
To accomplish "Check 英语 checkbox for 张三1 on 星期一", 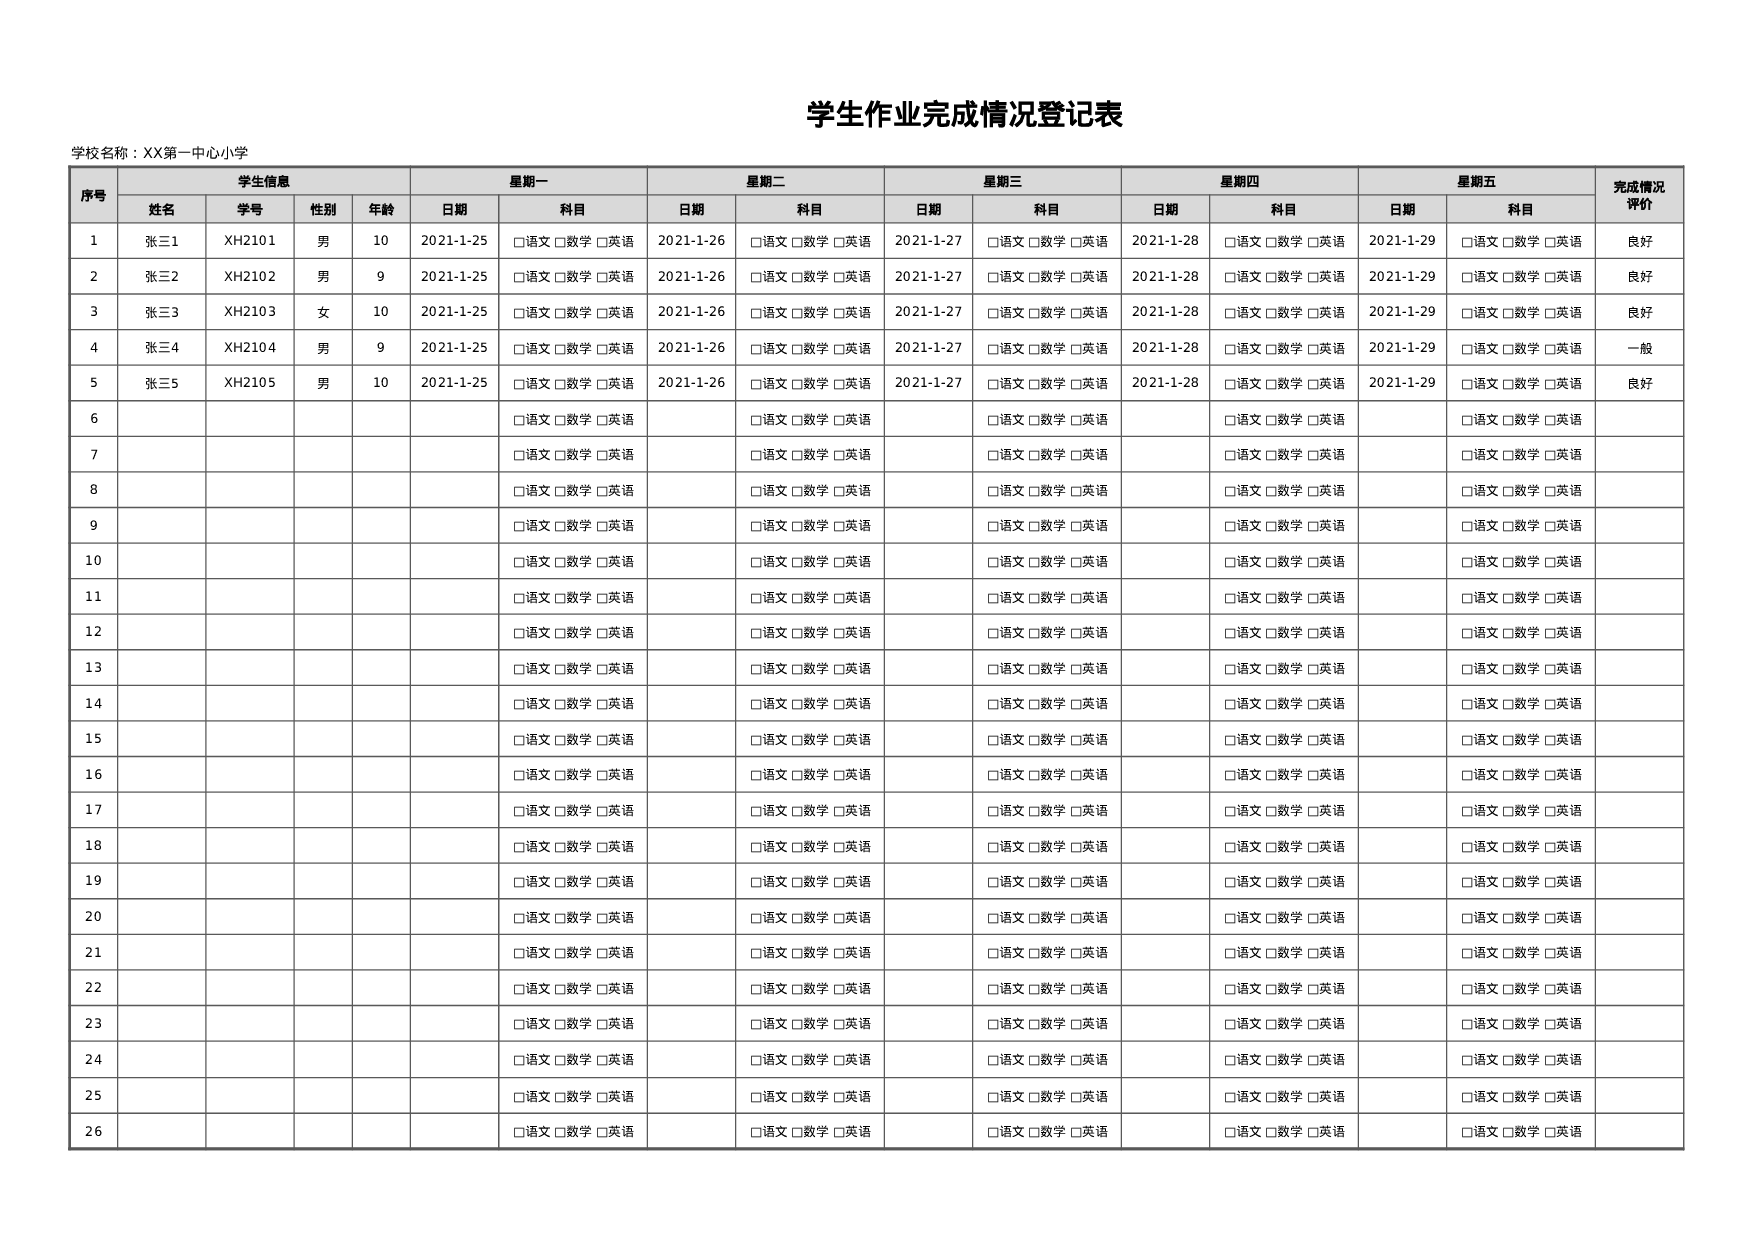I will coord(602,240).
